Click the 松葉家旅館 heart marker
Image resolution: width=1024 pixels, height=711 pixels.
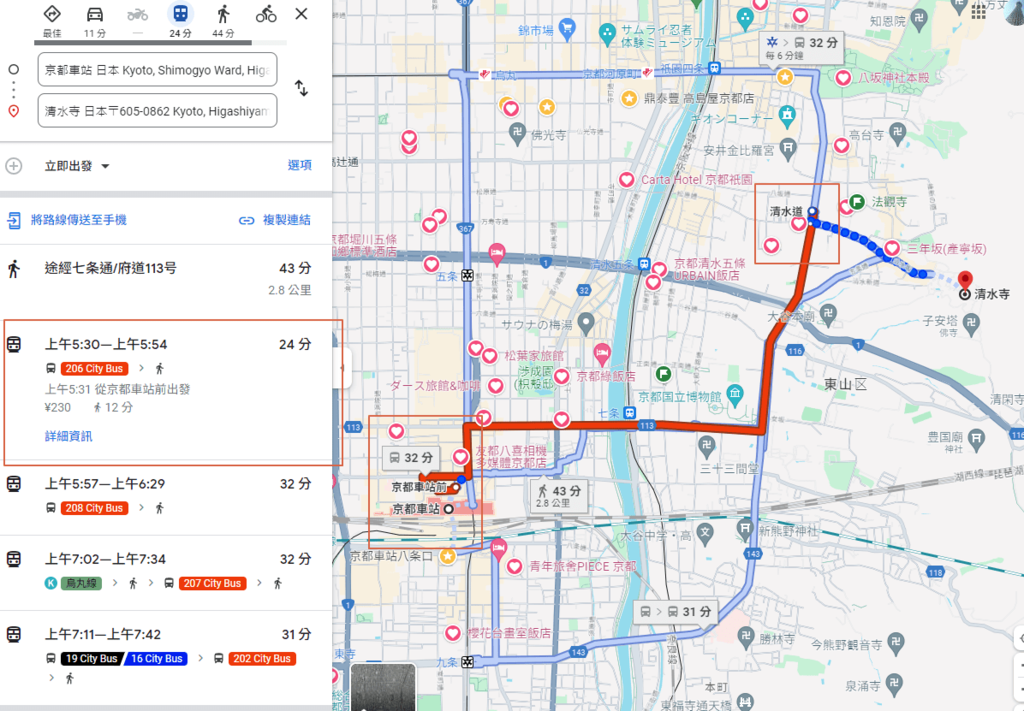tap(490, 356)
